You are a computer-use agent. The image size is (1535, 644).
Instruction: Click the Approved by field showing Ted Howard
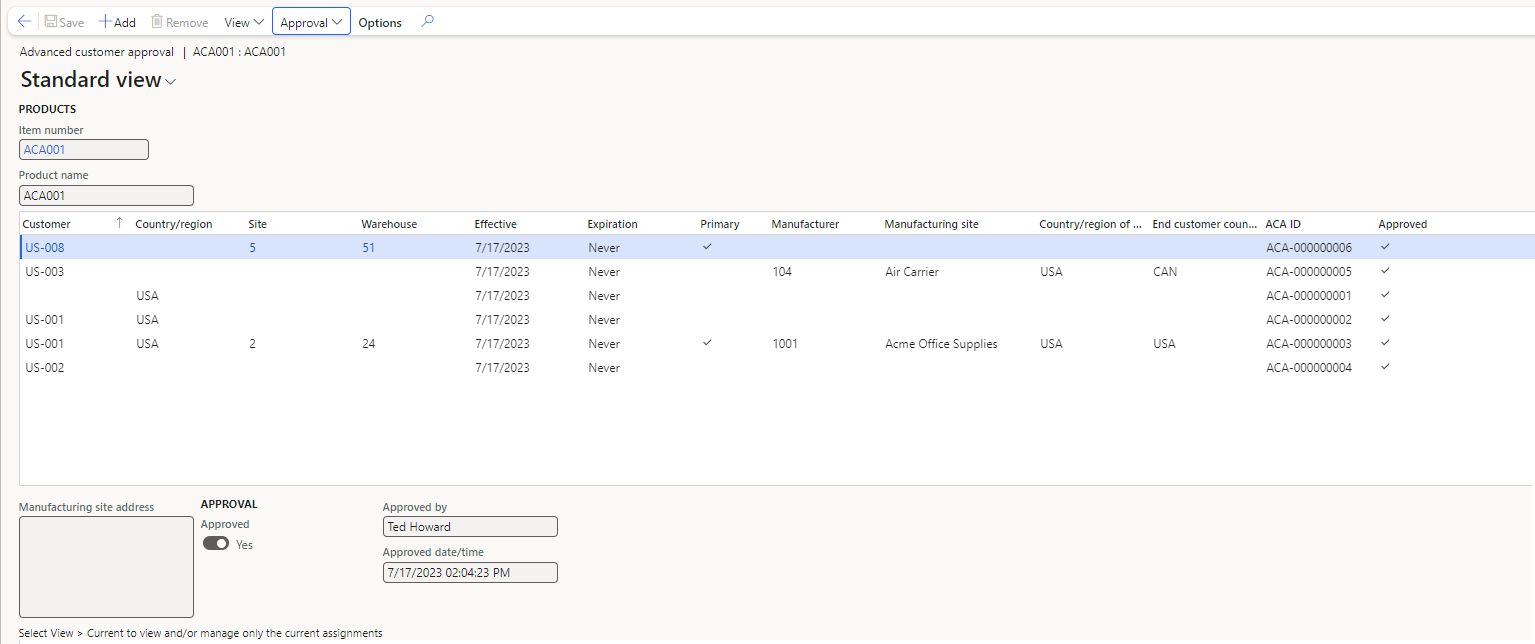pos(470,526)
